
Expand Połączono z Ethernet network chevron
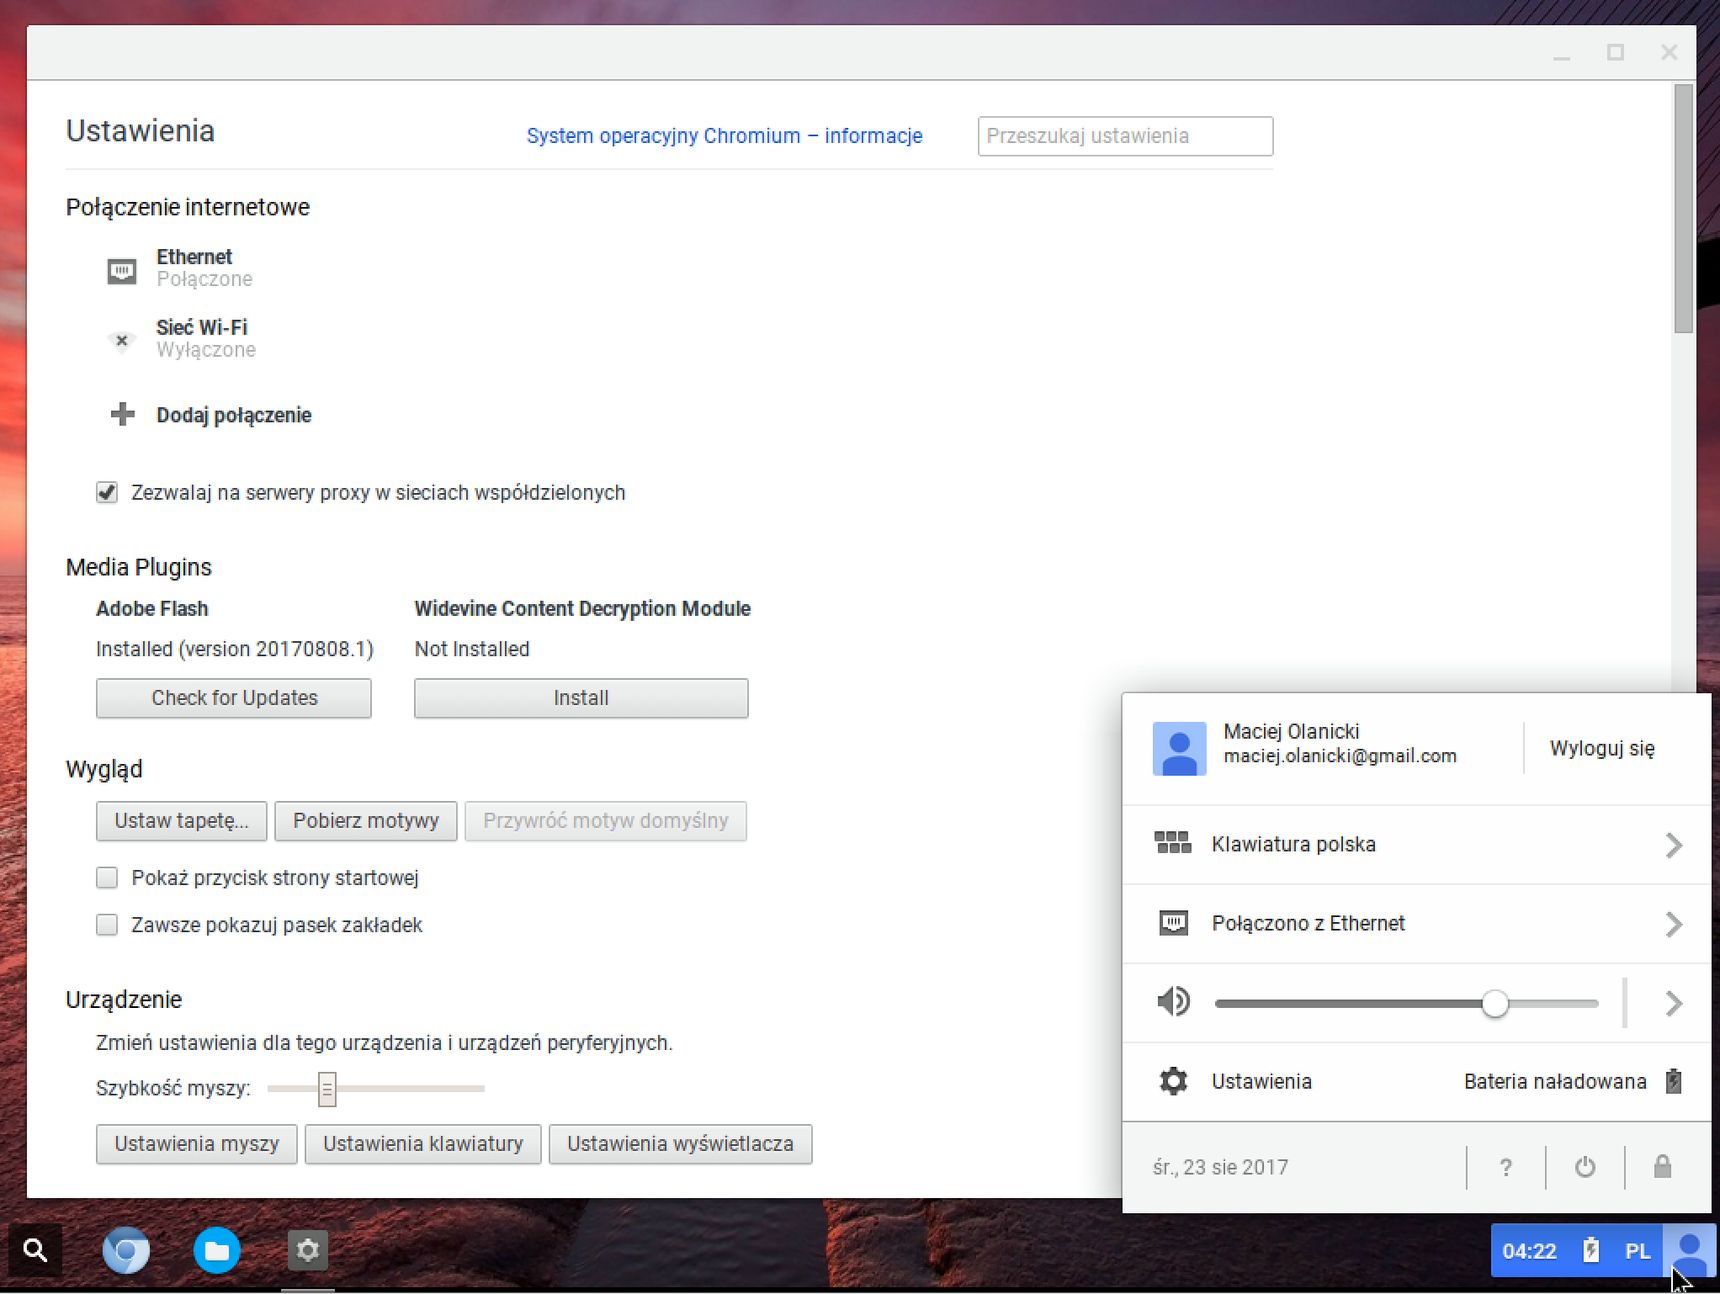tap(1674, 924)
